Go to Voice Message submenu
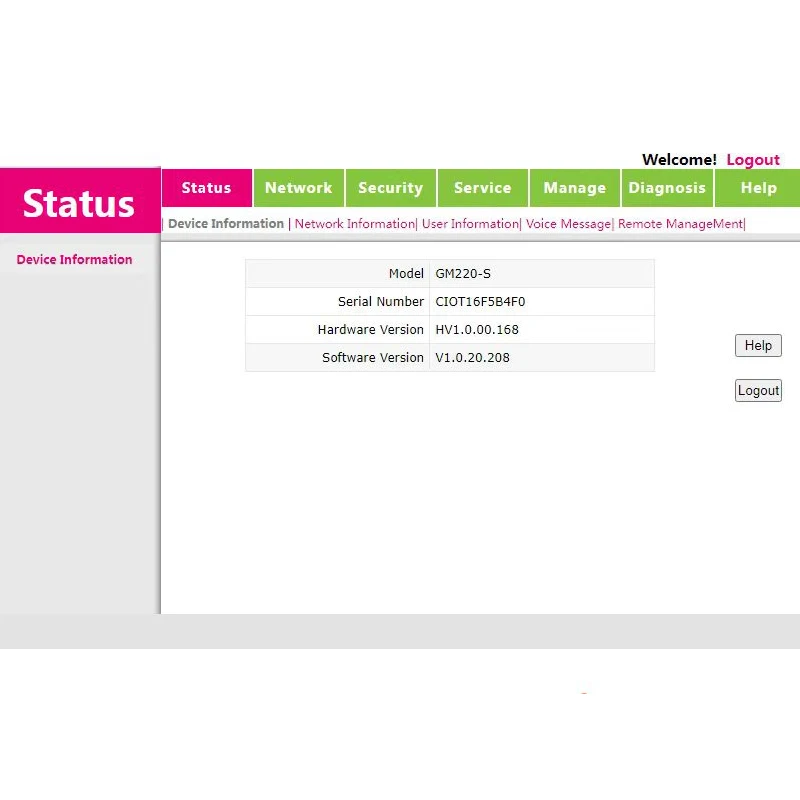This screenshot has height=800, width=800. (x=568, y=223)
